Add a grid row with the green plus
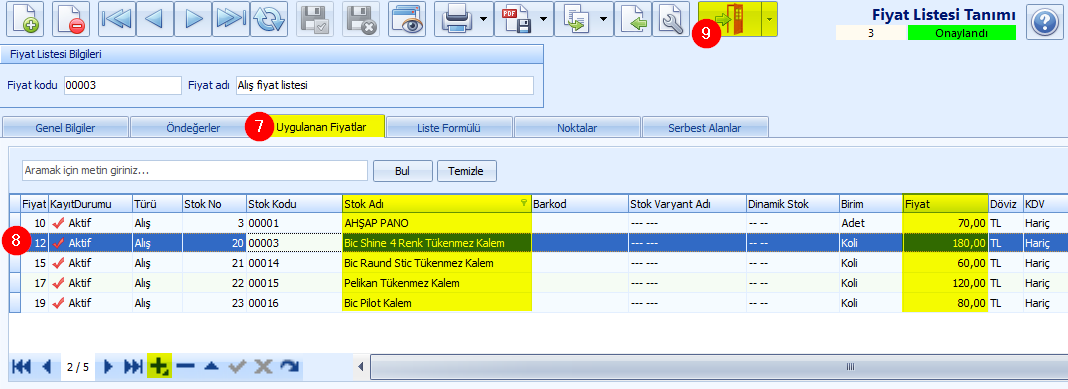This screenshot has height=389, width=1068. 159,367
